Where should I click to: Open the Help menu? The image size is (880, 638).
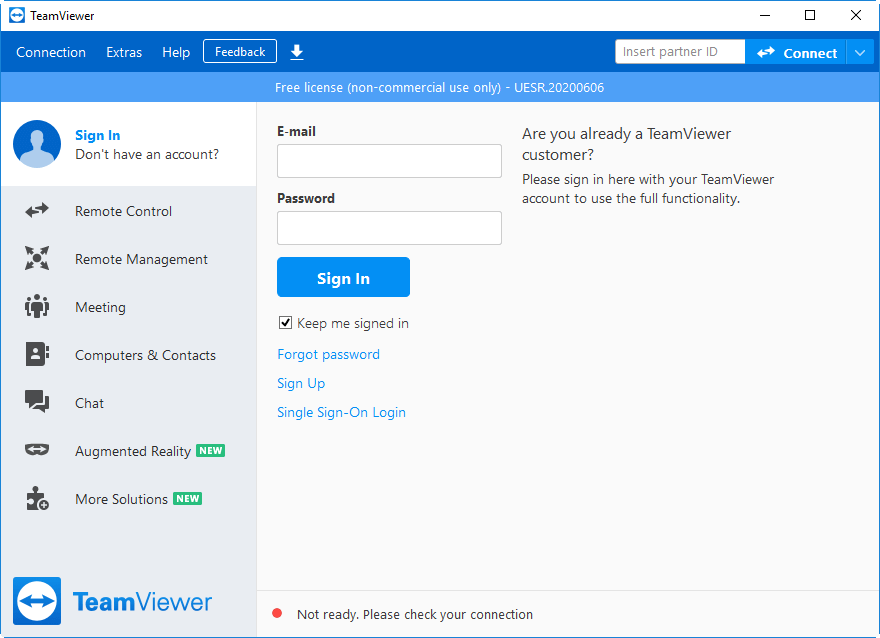pyautogui.click(x=176, y=52)
